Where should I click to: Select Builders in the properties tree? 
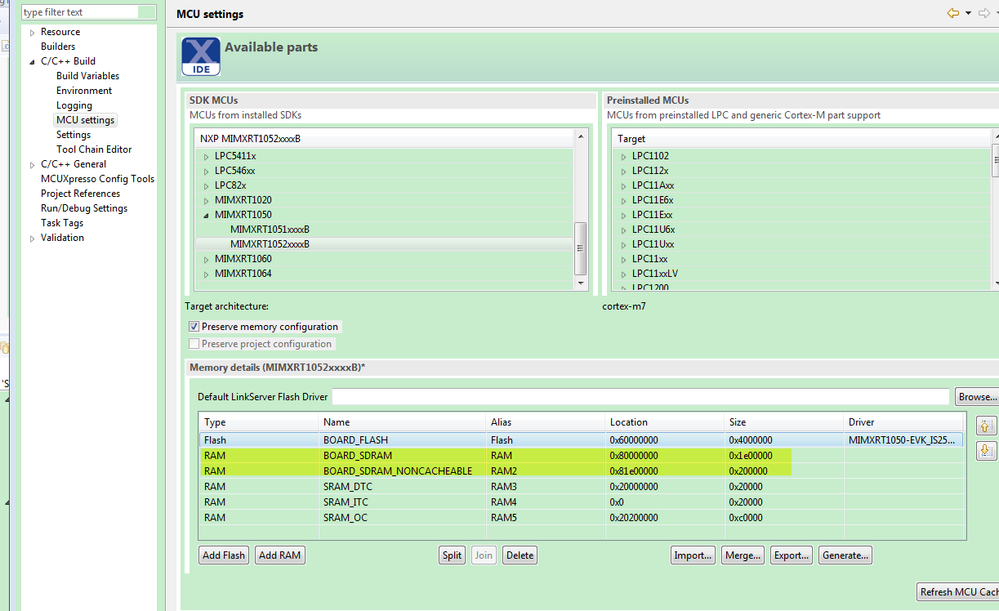click(58, 47)
